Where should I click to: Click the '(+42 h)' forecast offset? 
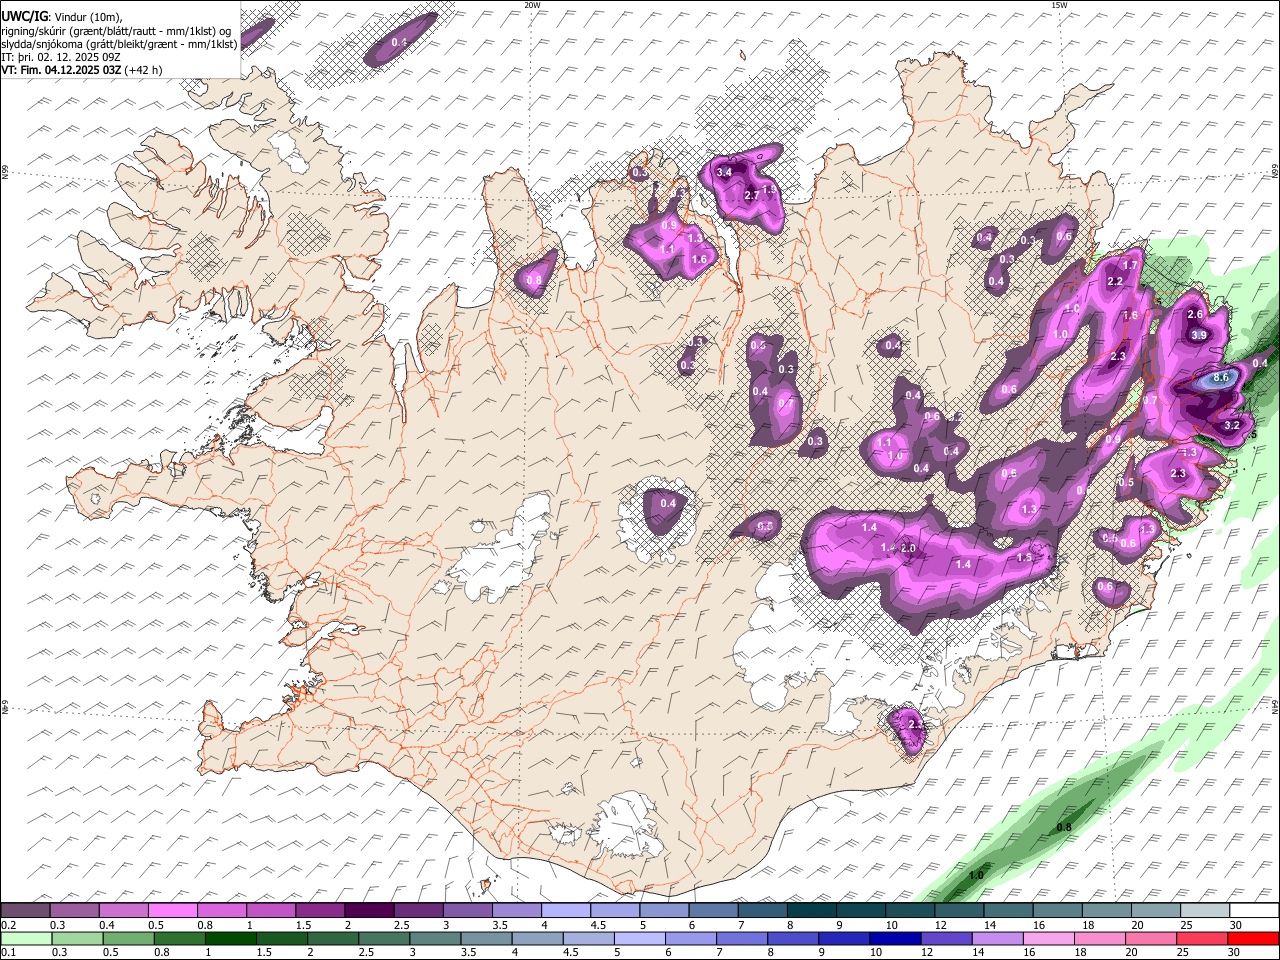143,70
